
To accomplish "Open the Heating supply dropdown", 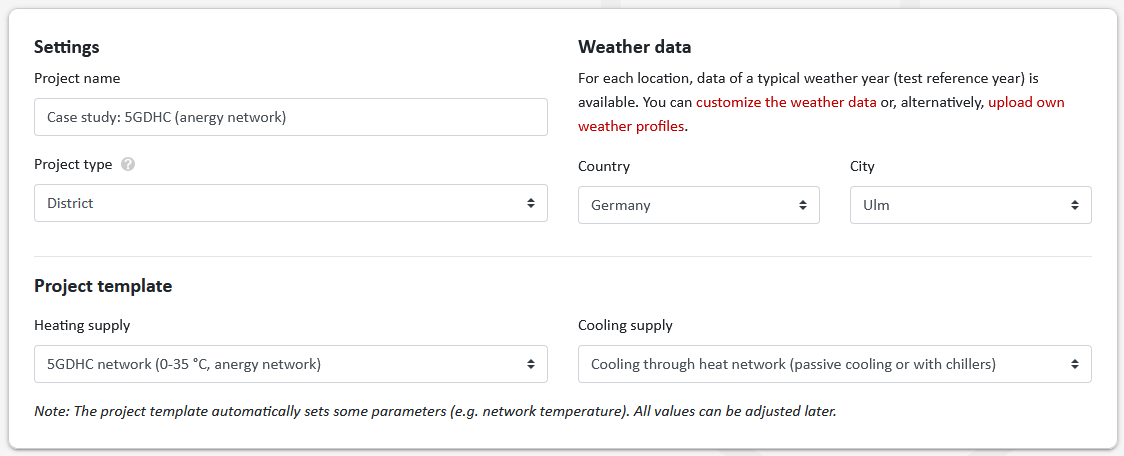I will [291, 364].
